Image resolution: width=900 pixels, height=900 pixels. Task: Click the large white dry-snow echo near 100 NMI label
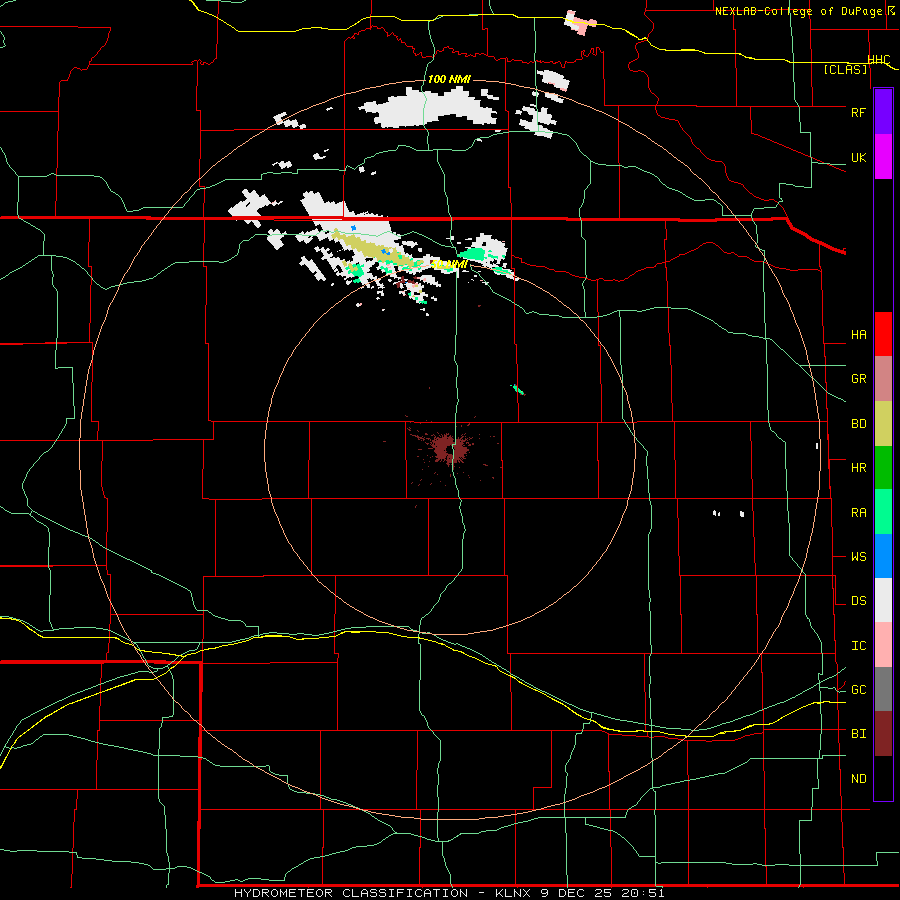click(429, 108)
